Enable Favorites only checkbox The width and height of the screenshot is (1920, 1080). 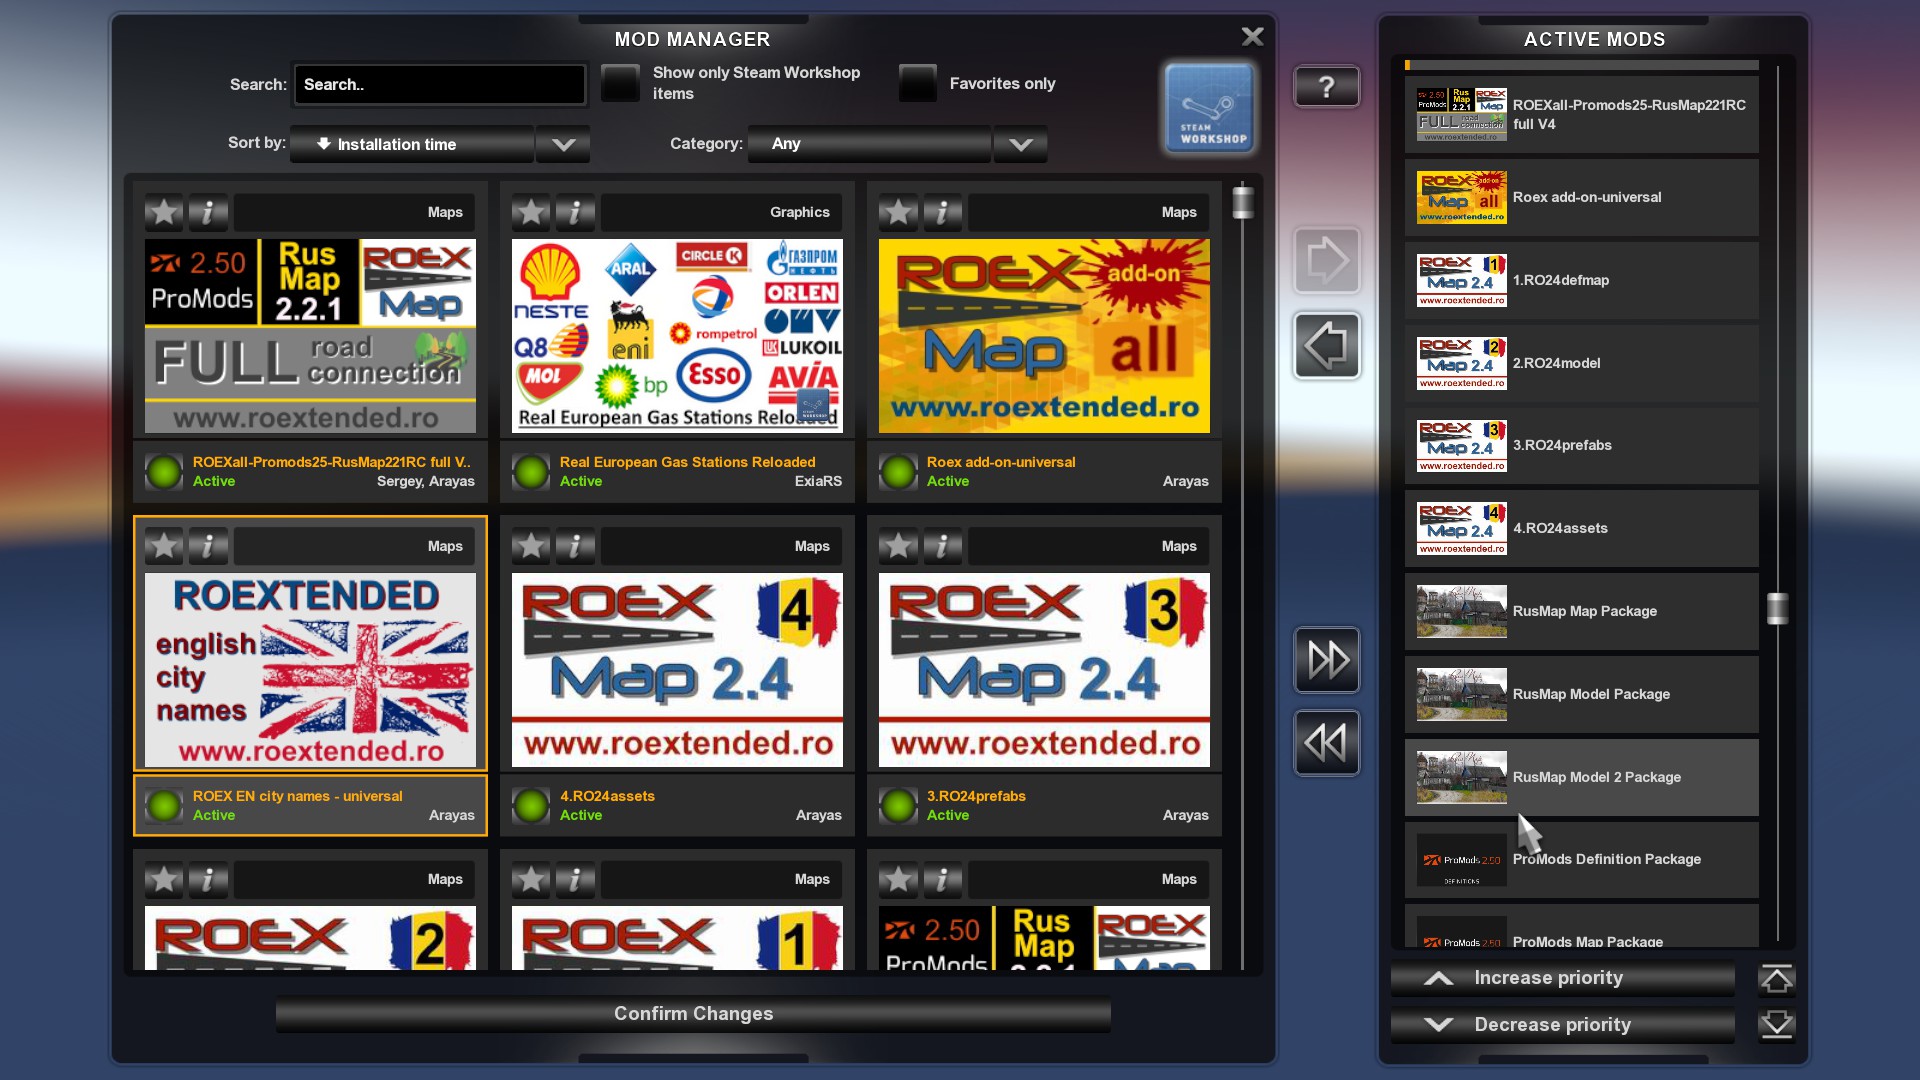pos(917,83)
